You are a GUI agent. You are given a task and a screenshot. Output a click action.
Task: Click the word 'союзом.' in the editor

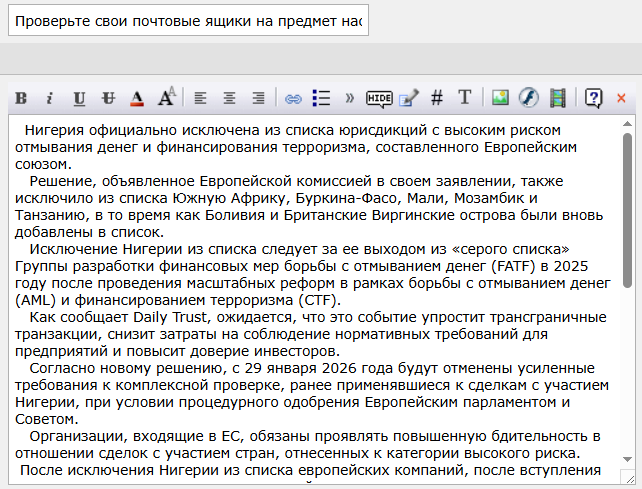pos(43,164)
